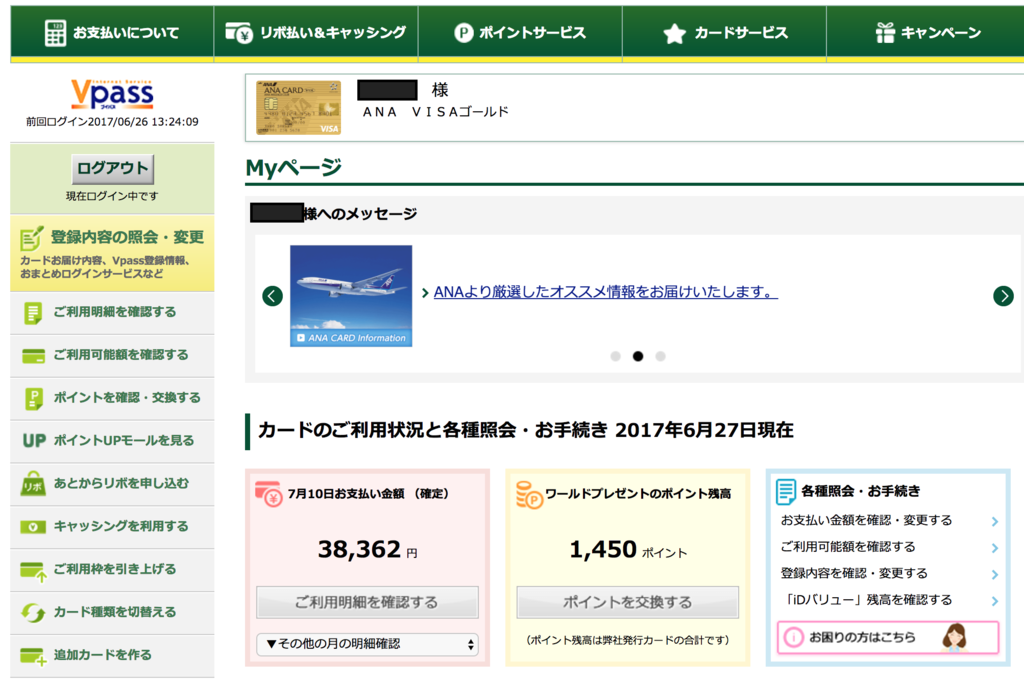Click the ANA CARD Information airplane thumbnail
The height and width of the screenshot is (684, 1024).
(351, 296)
